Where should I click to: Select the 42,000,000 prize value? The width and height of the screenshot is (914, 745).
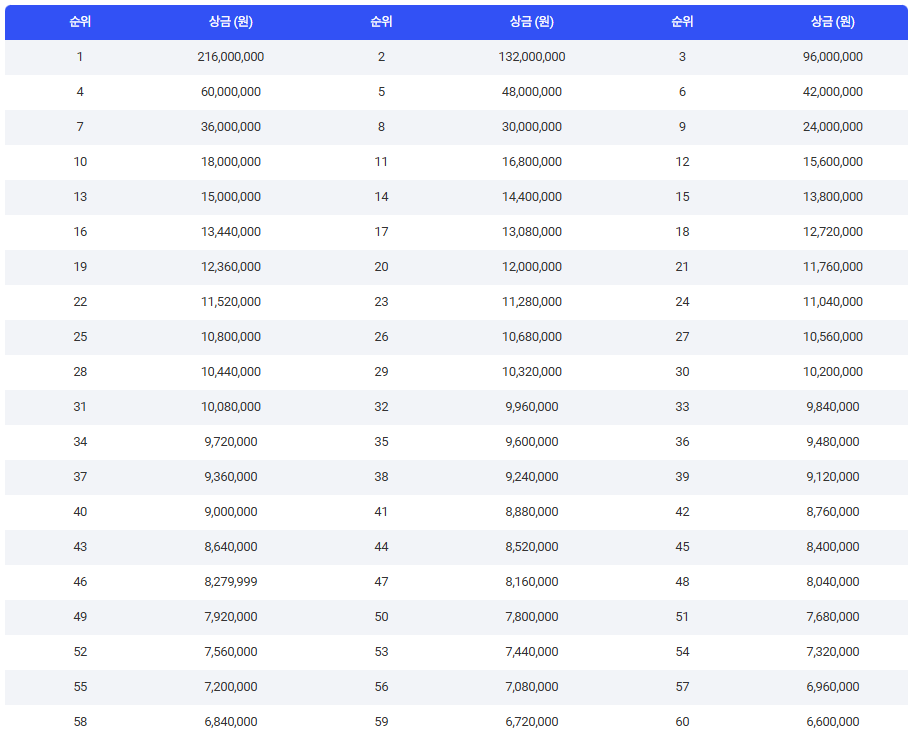tap(832, 92)
